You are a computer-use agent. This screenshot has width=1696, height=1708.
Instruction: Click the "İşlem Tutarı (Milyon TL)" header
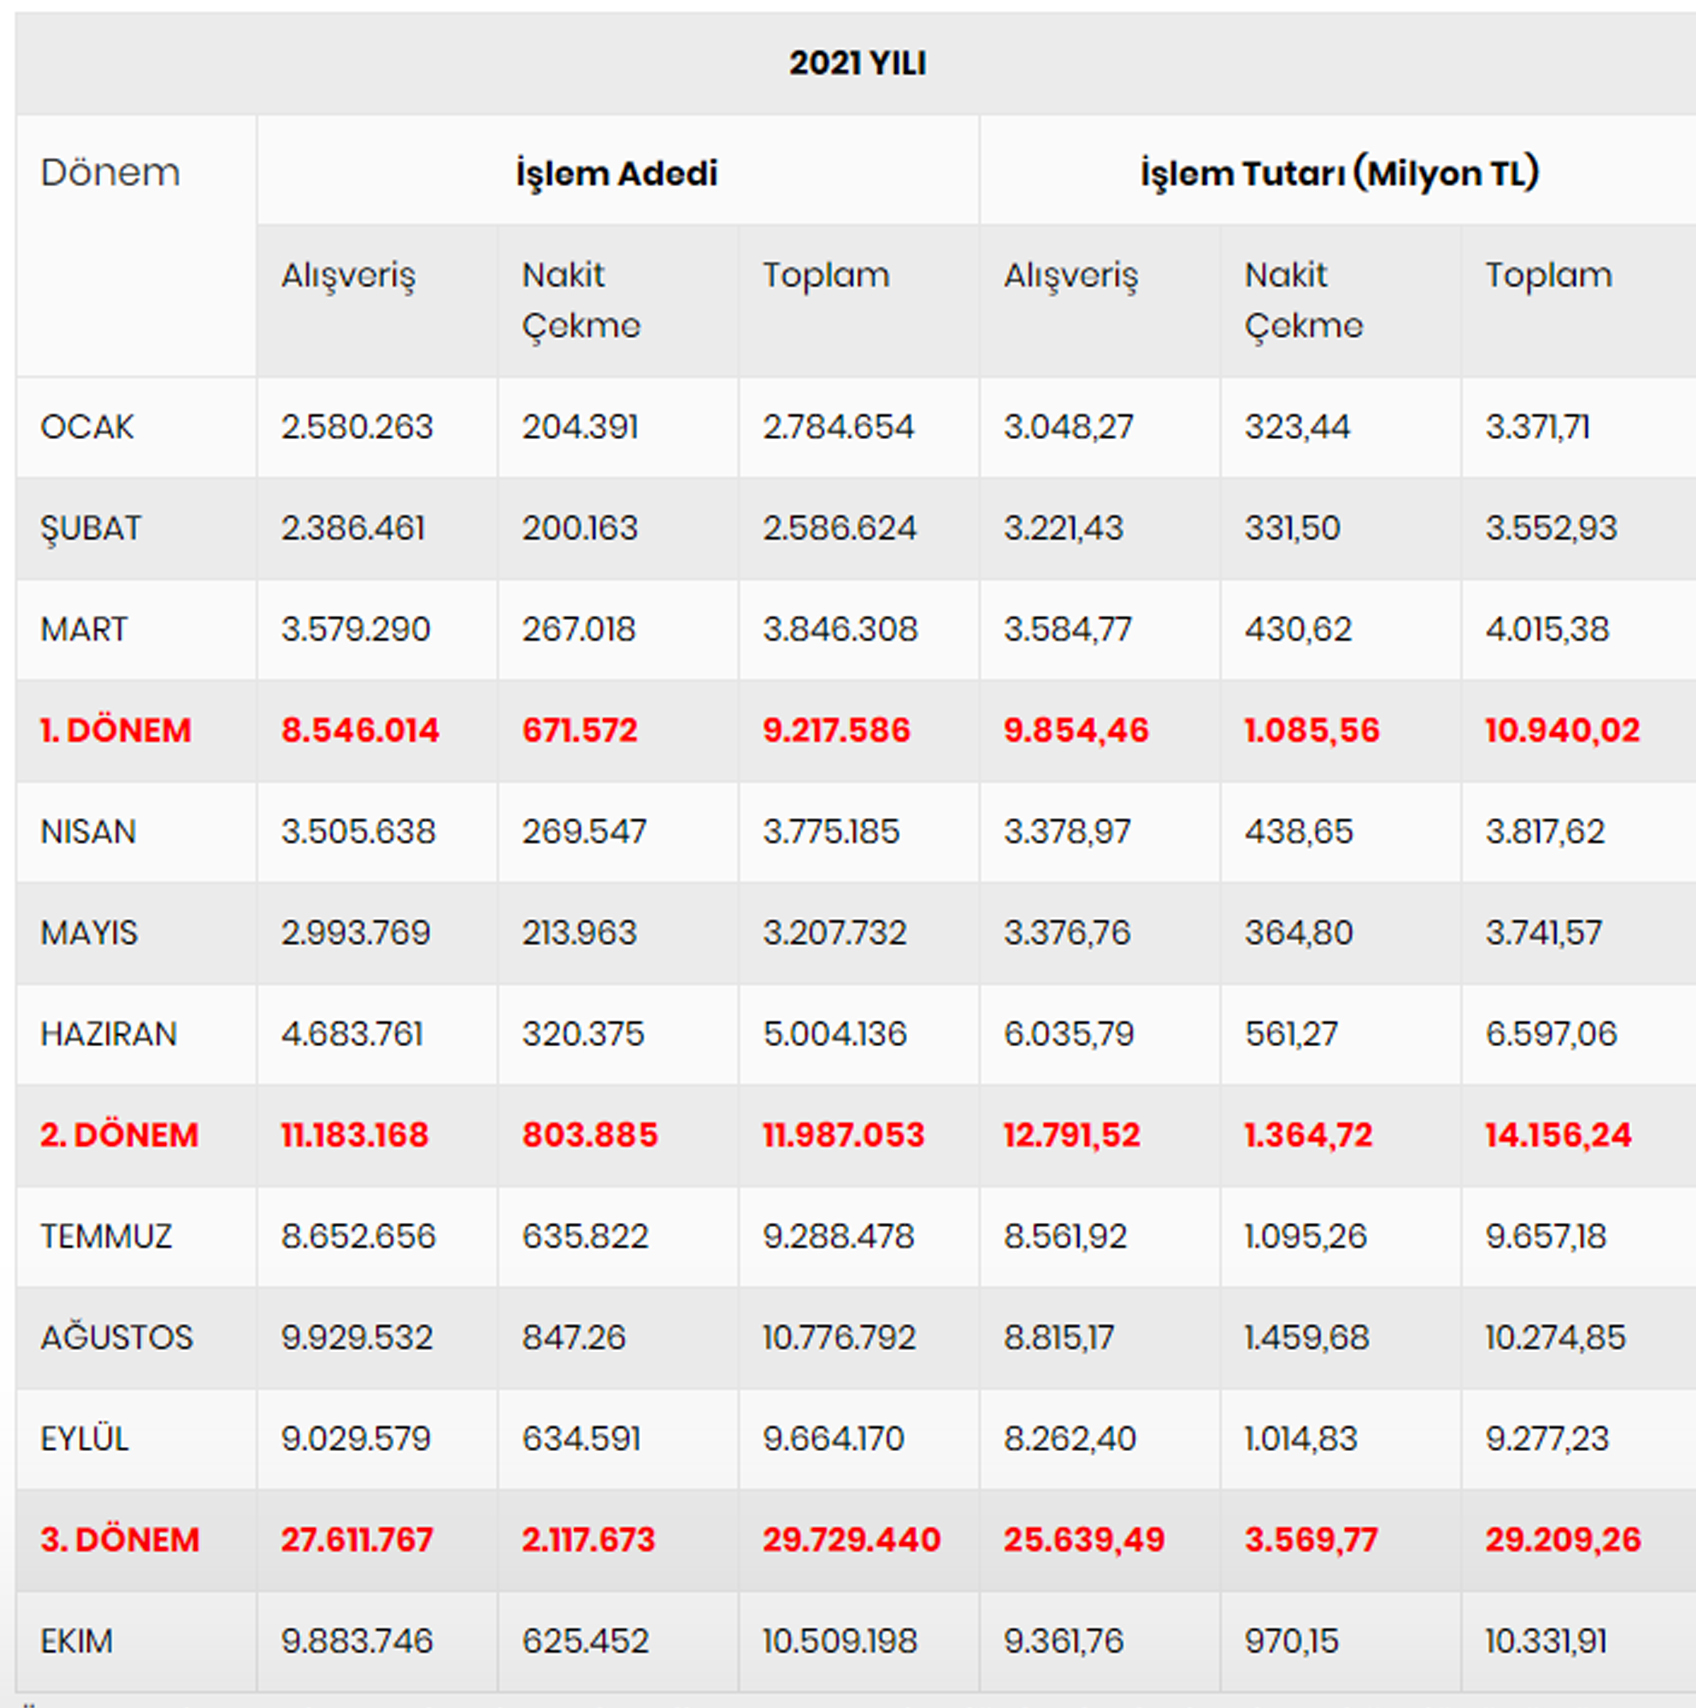(x=1339, y=173)
